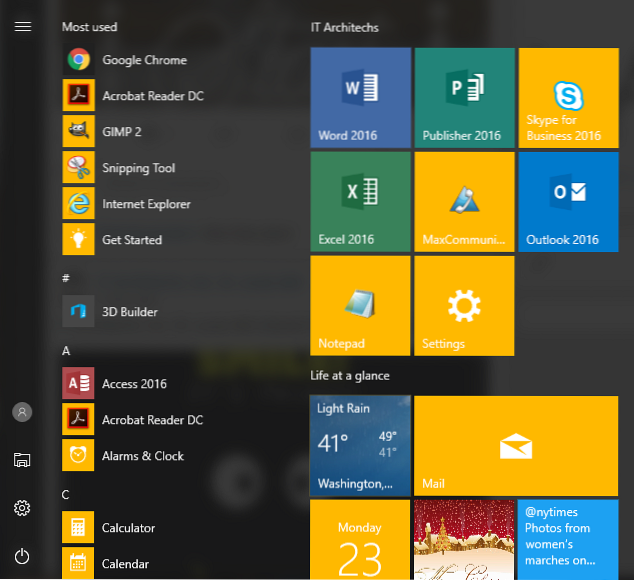Select 3D Builder in the app list
The width and height of the screenshot is (634, 580).
click(129, 312)
